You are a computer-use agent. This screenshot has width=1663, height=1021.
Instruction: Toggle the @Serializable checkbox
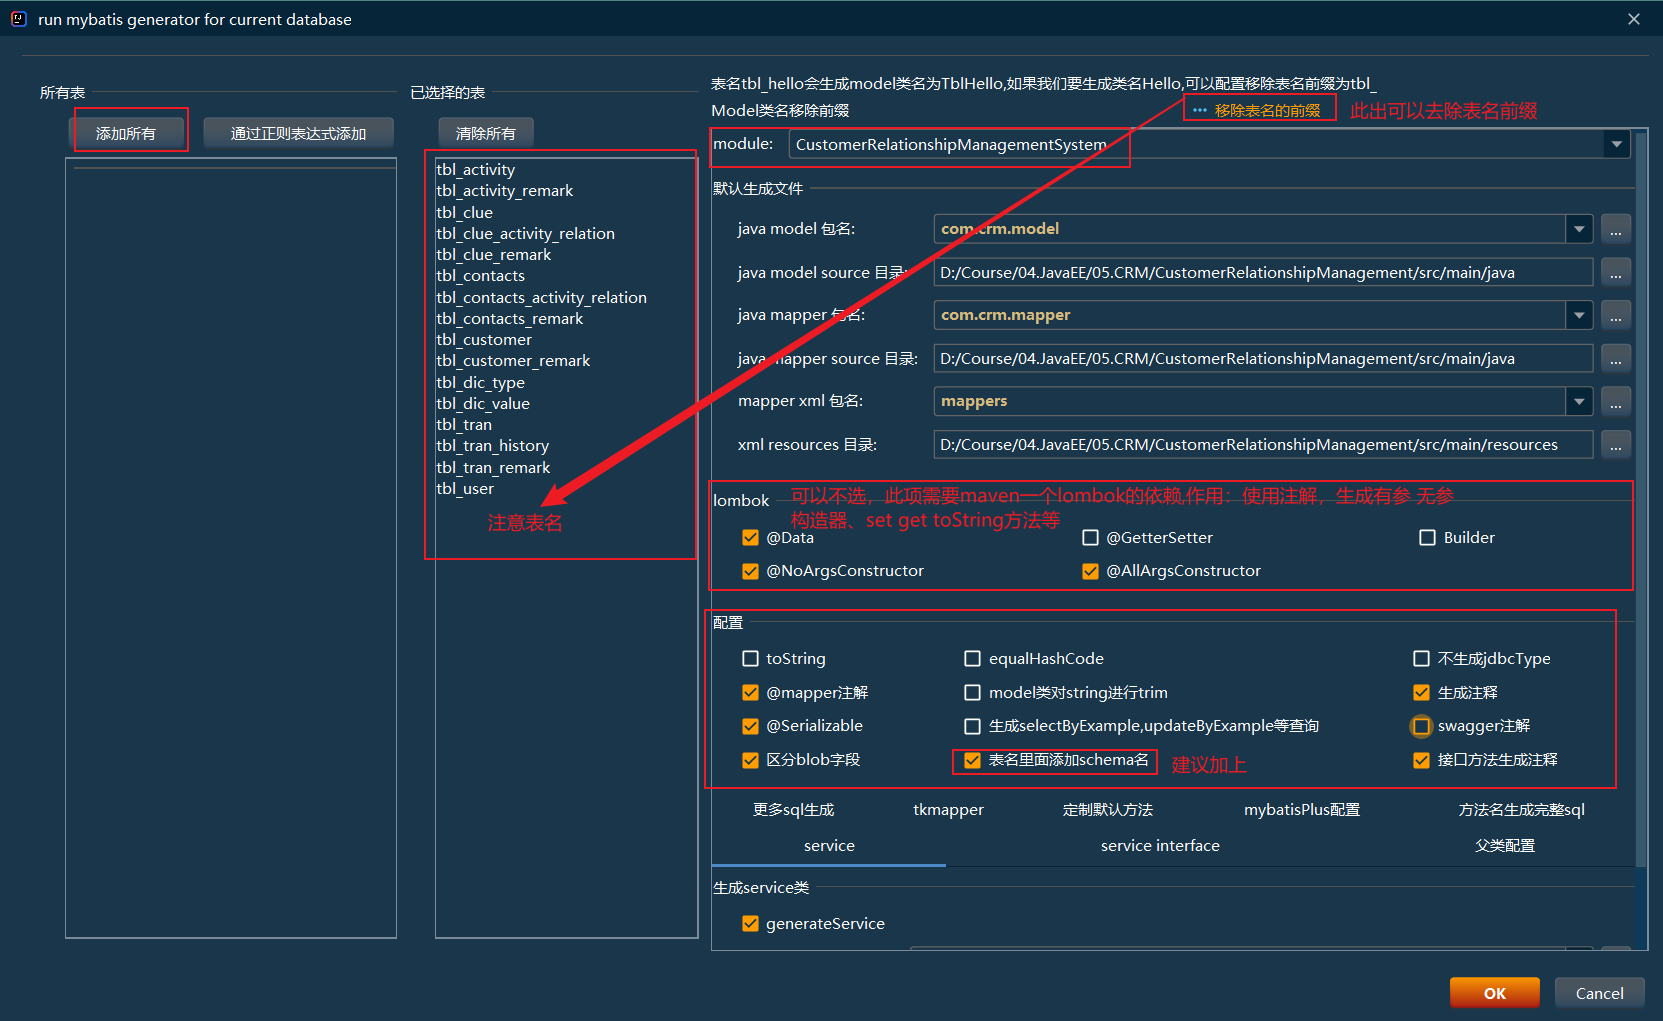point(750,726)
